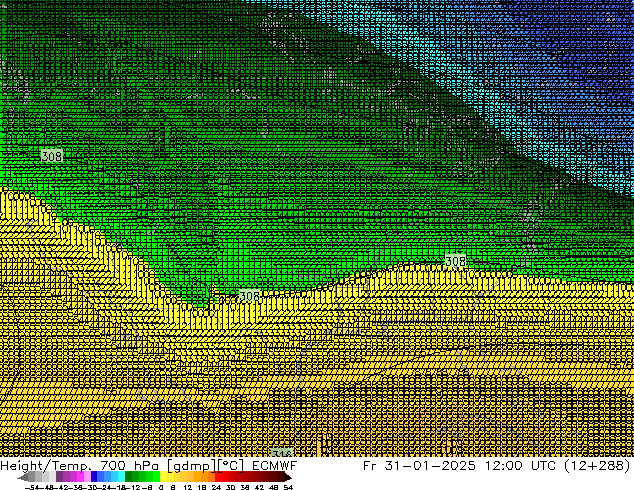Image resolution: width=634 pixels, height=490 pixels.
Task: Click the "ECMWF" model name in the title
Action: click(x=275, y=465)
